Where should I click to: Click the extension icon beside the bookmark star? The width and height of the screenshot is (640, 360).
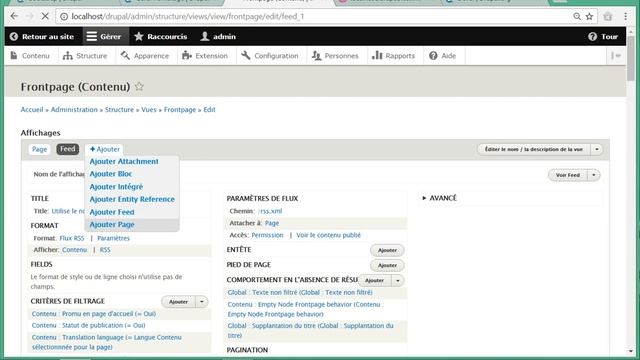pos(608,16)
